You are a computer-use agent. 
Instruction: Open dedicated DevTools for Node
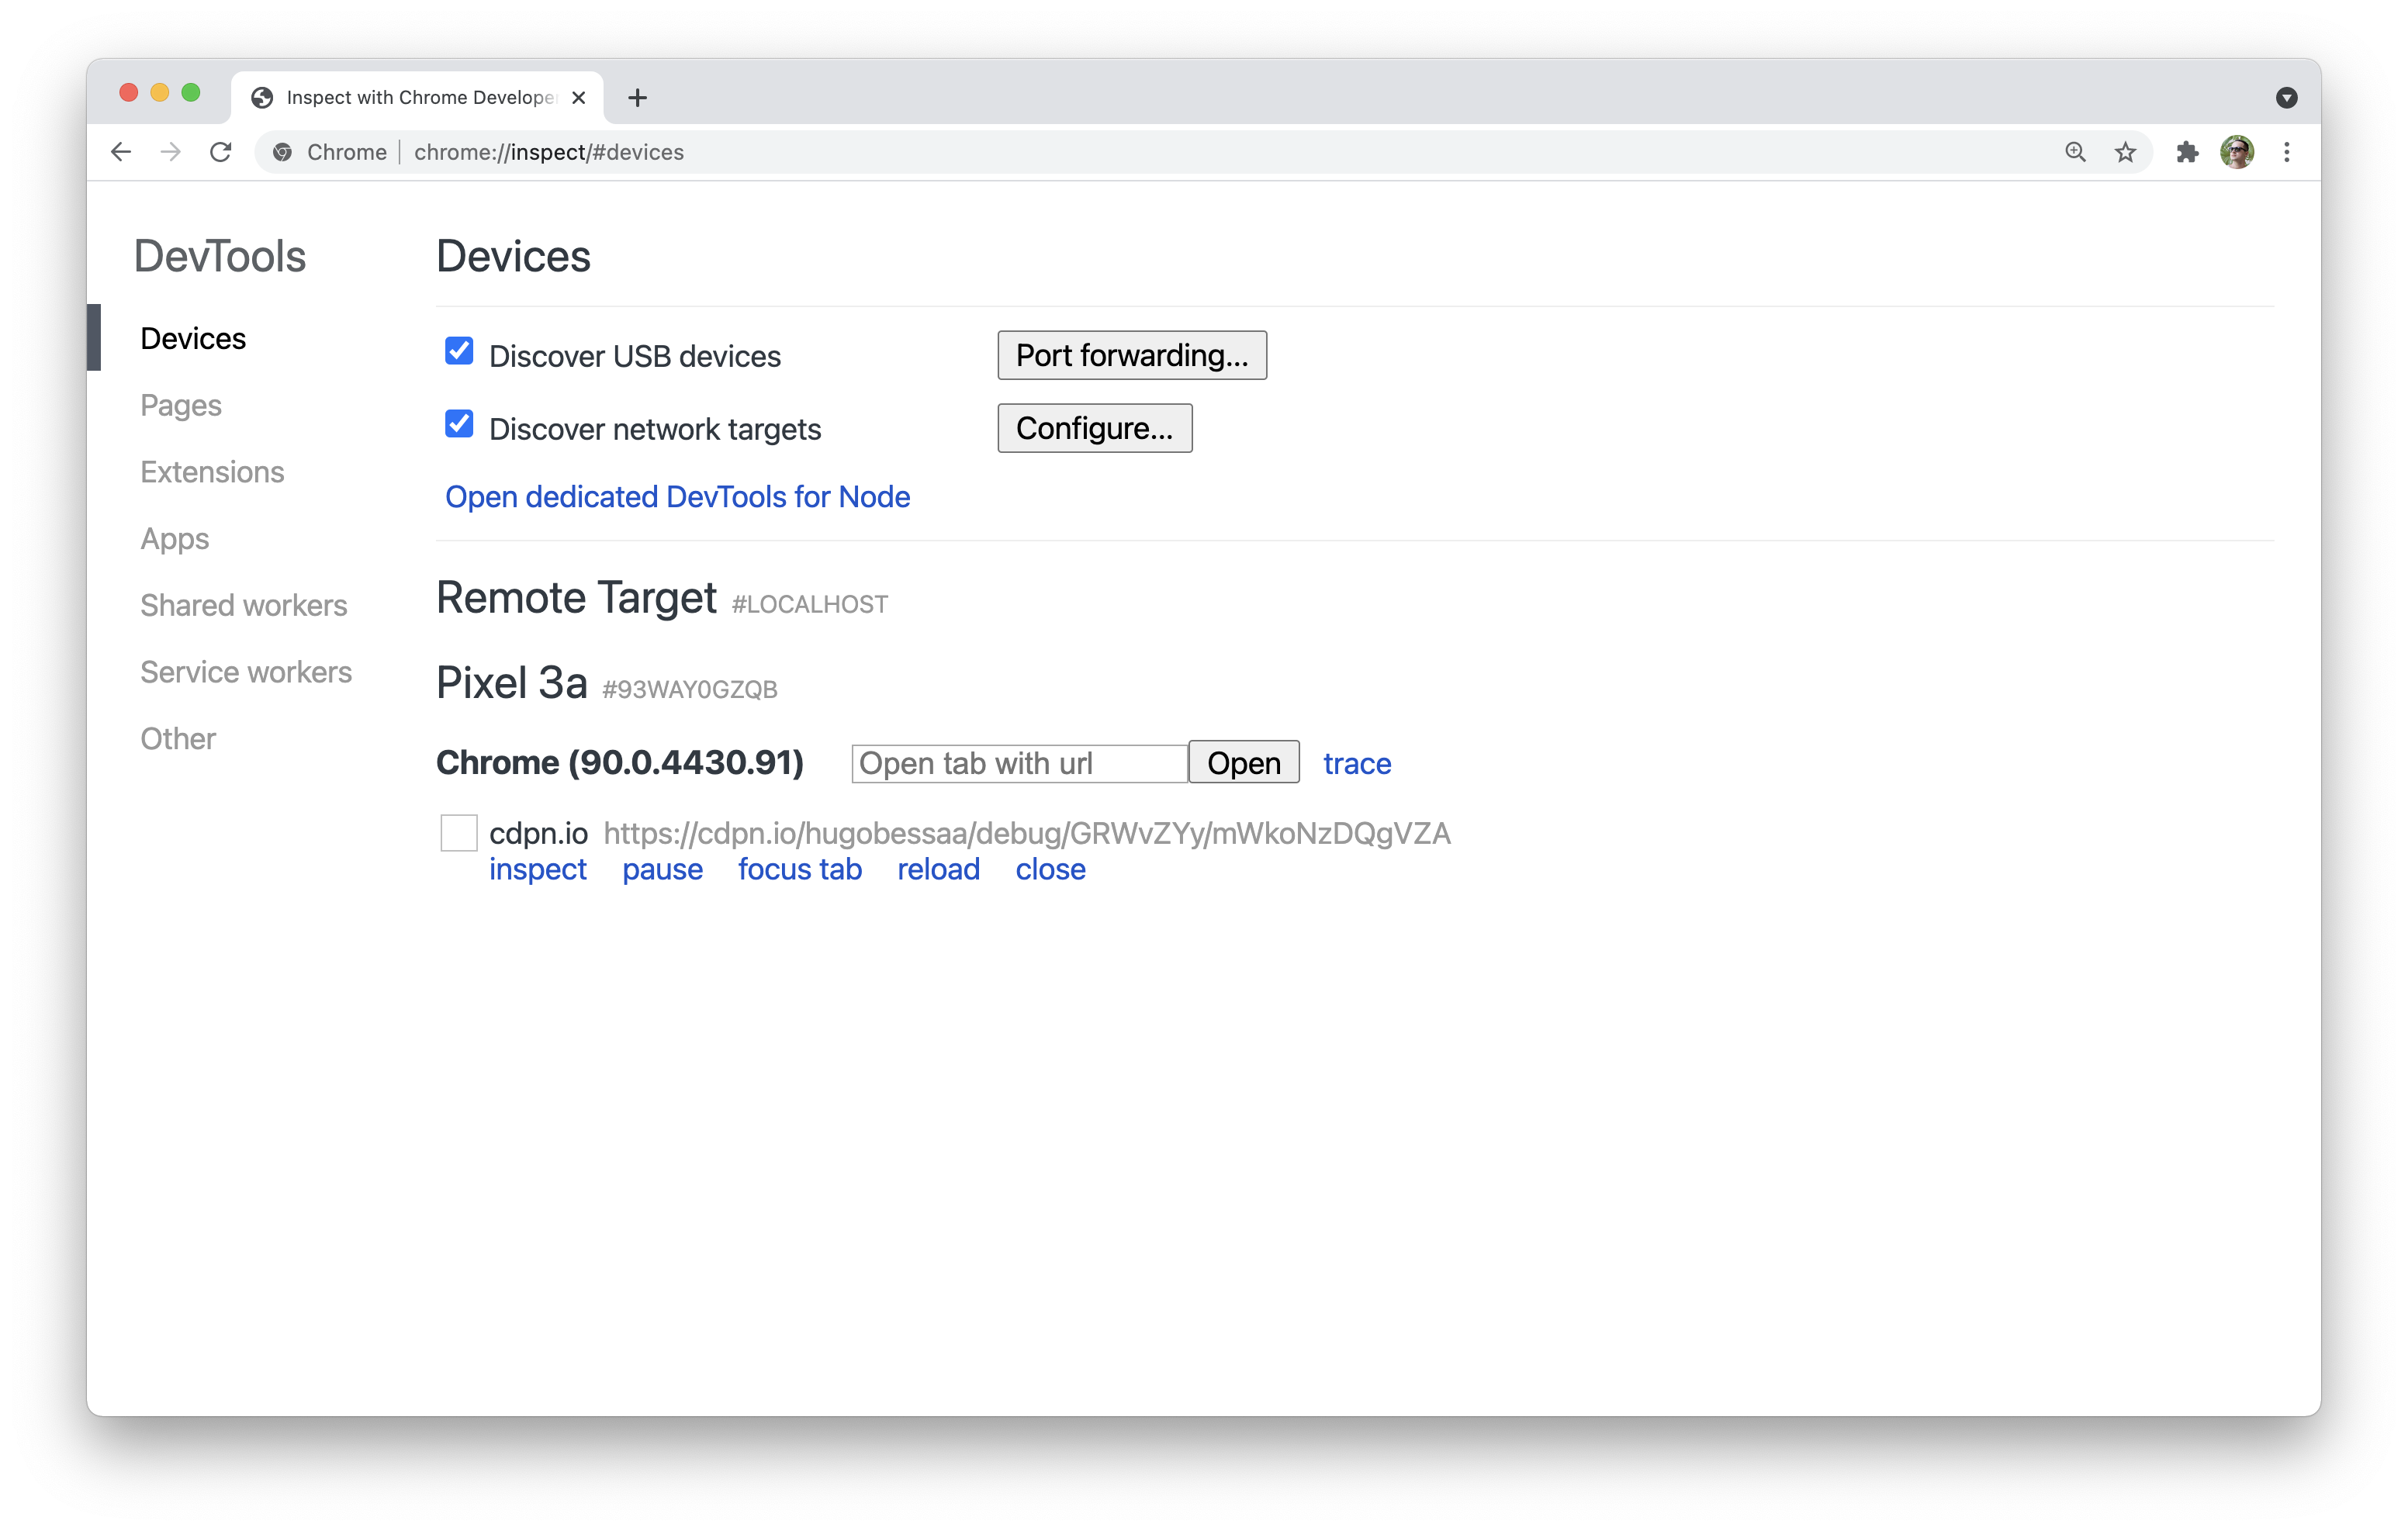pos(677,496)
